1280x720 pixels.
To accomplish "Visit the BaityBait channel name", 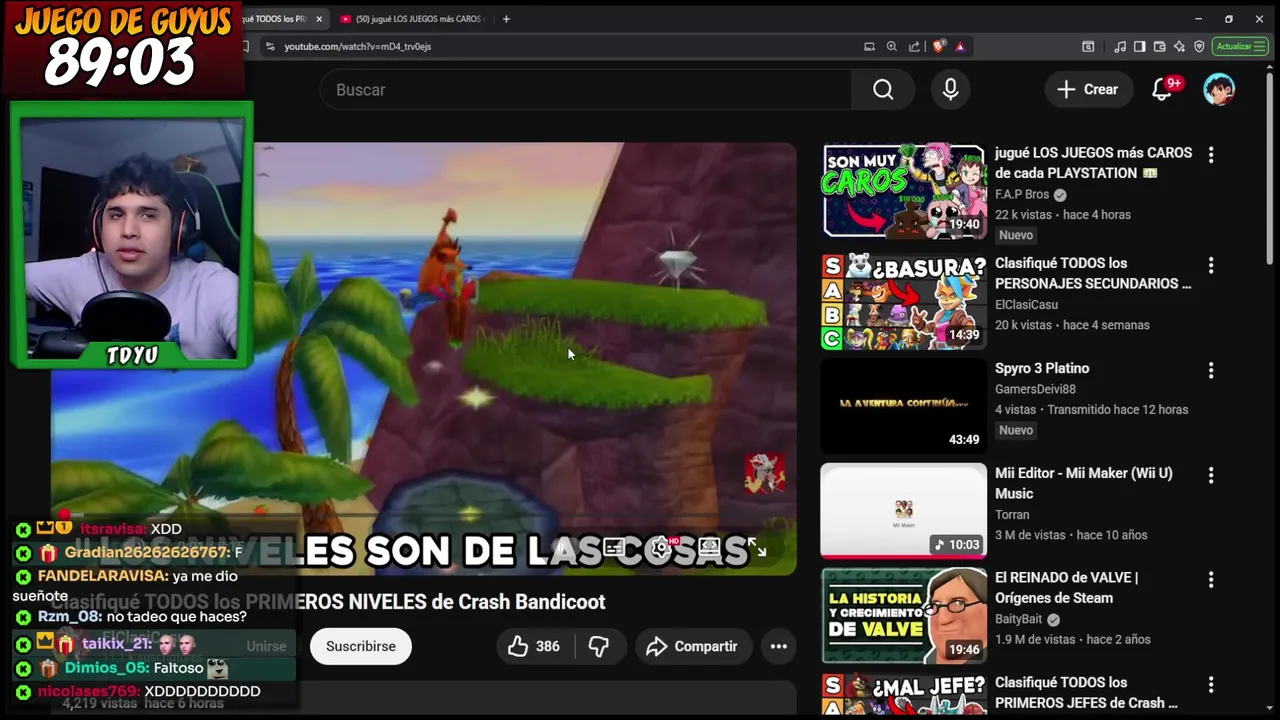I will [x=1018, y=619].
